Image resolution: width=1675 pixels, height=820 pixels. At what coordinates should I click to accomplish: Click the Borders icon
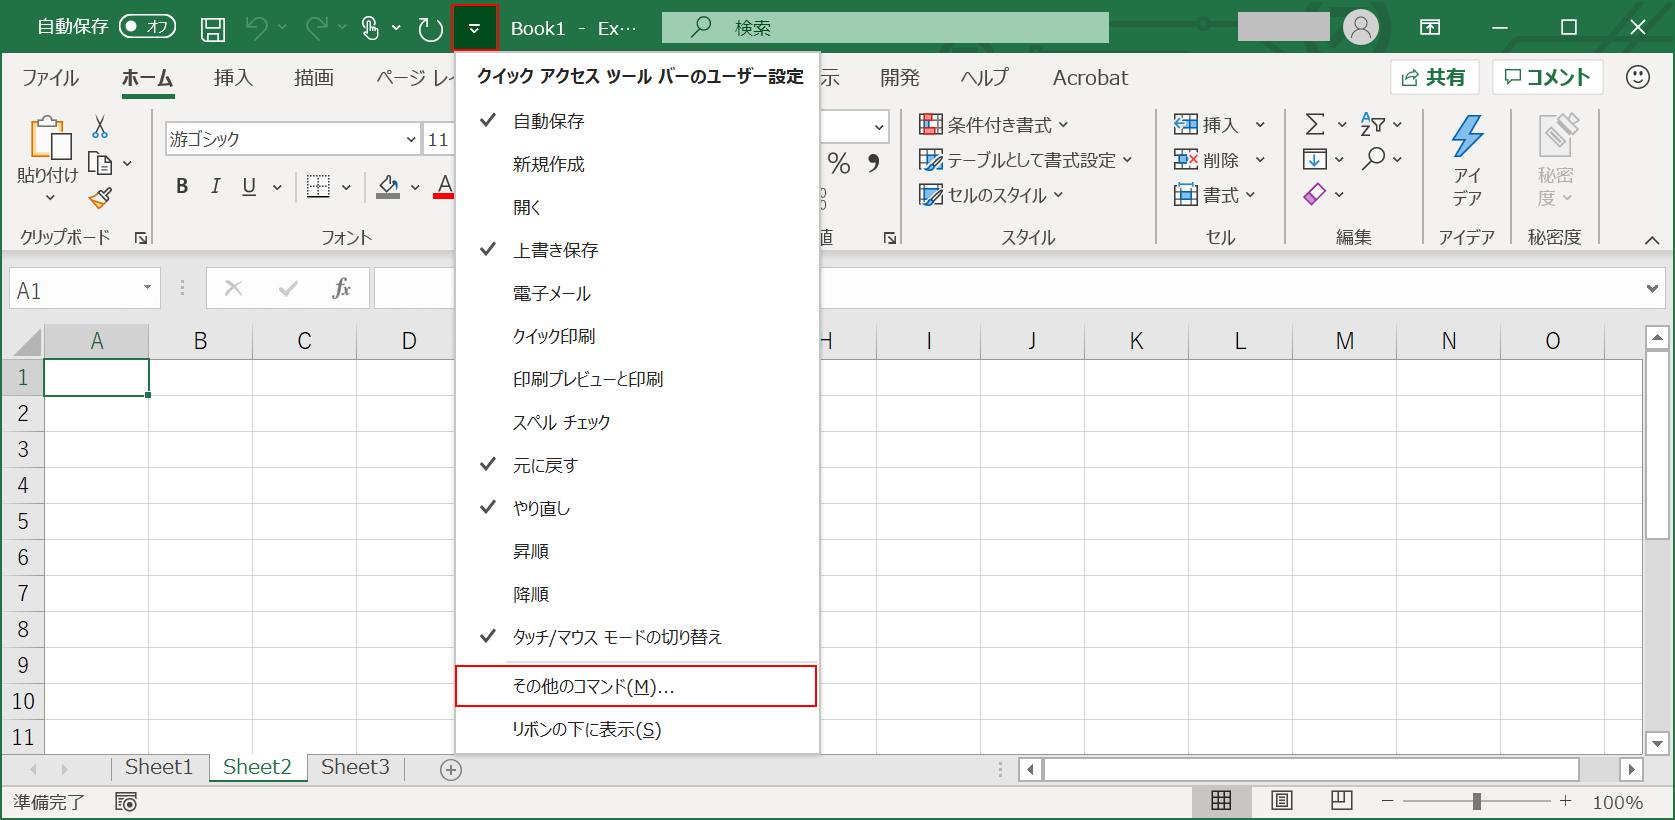(x=318, y=186)
